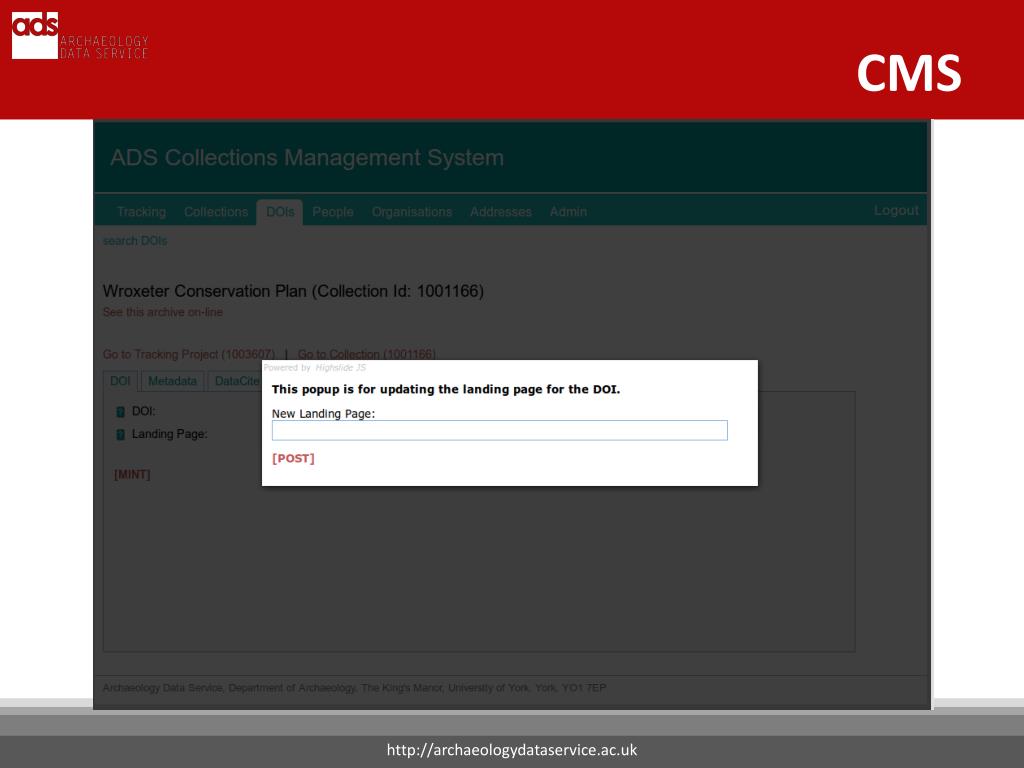Go to Collection (1001166) link
Viewport: 1024px width, 768px height.
coord(366,354)
